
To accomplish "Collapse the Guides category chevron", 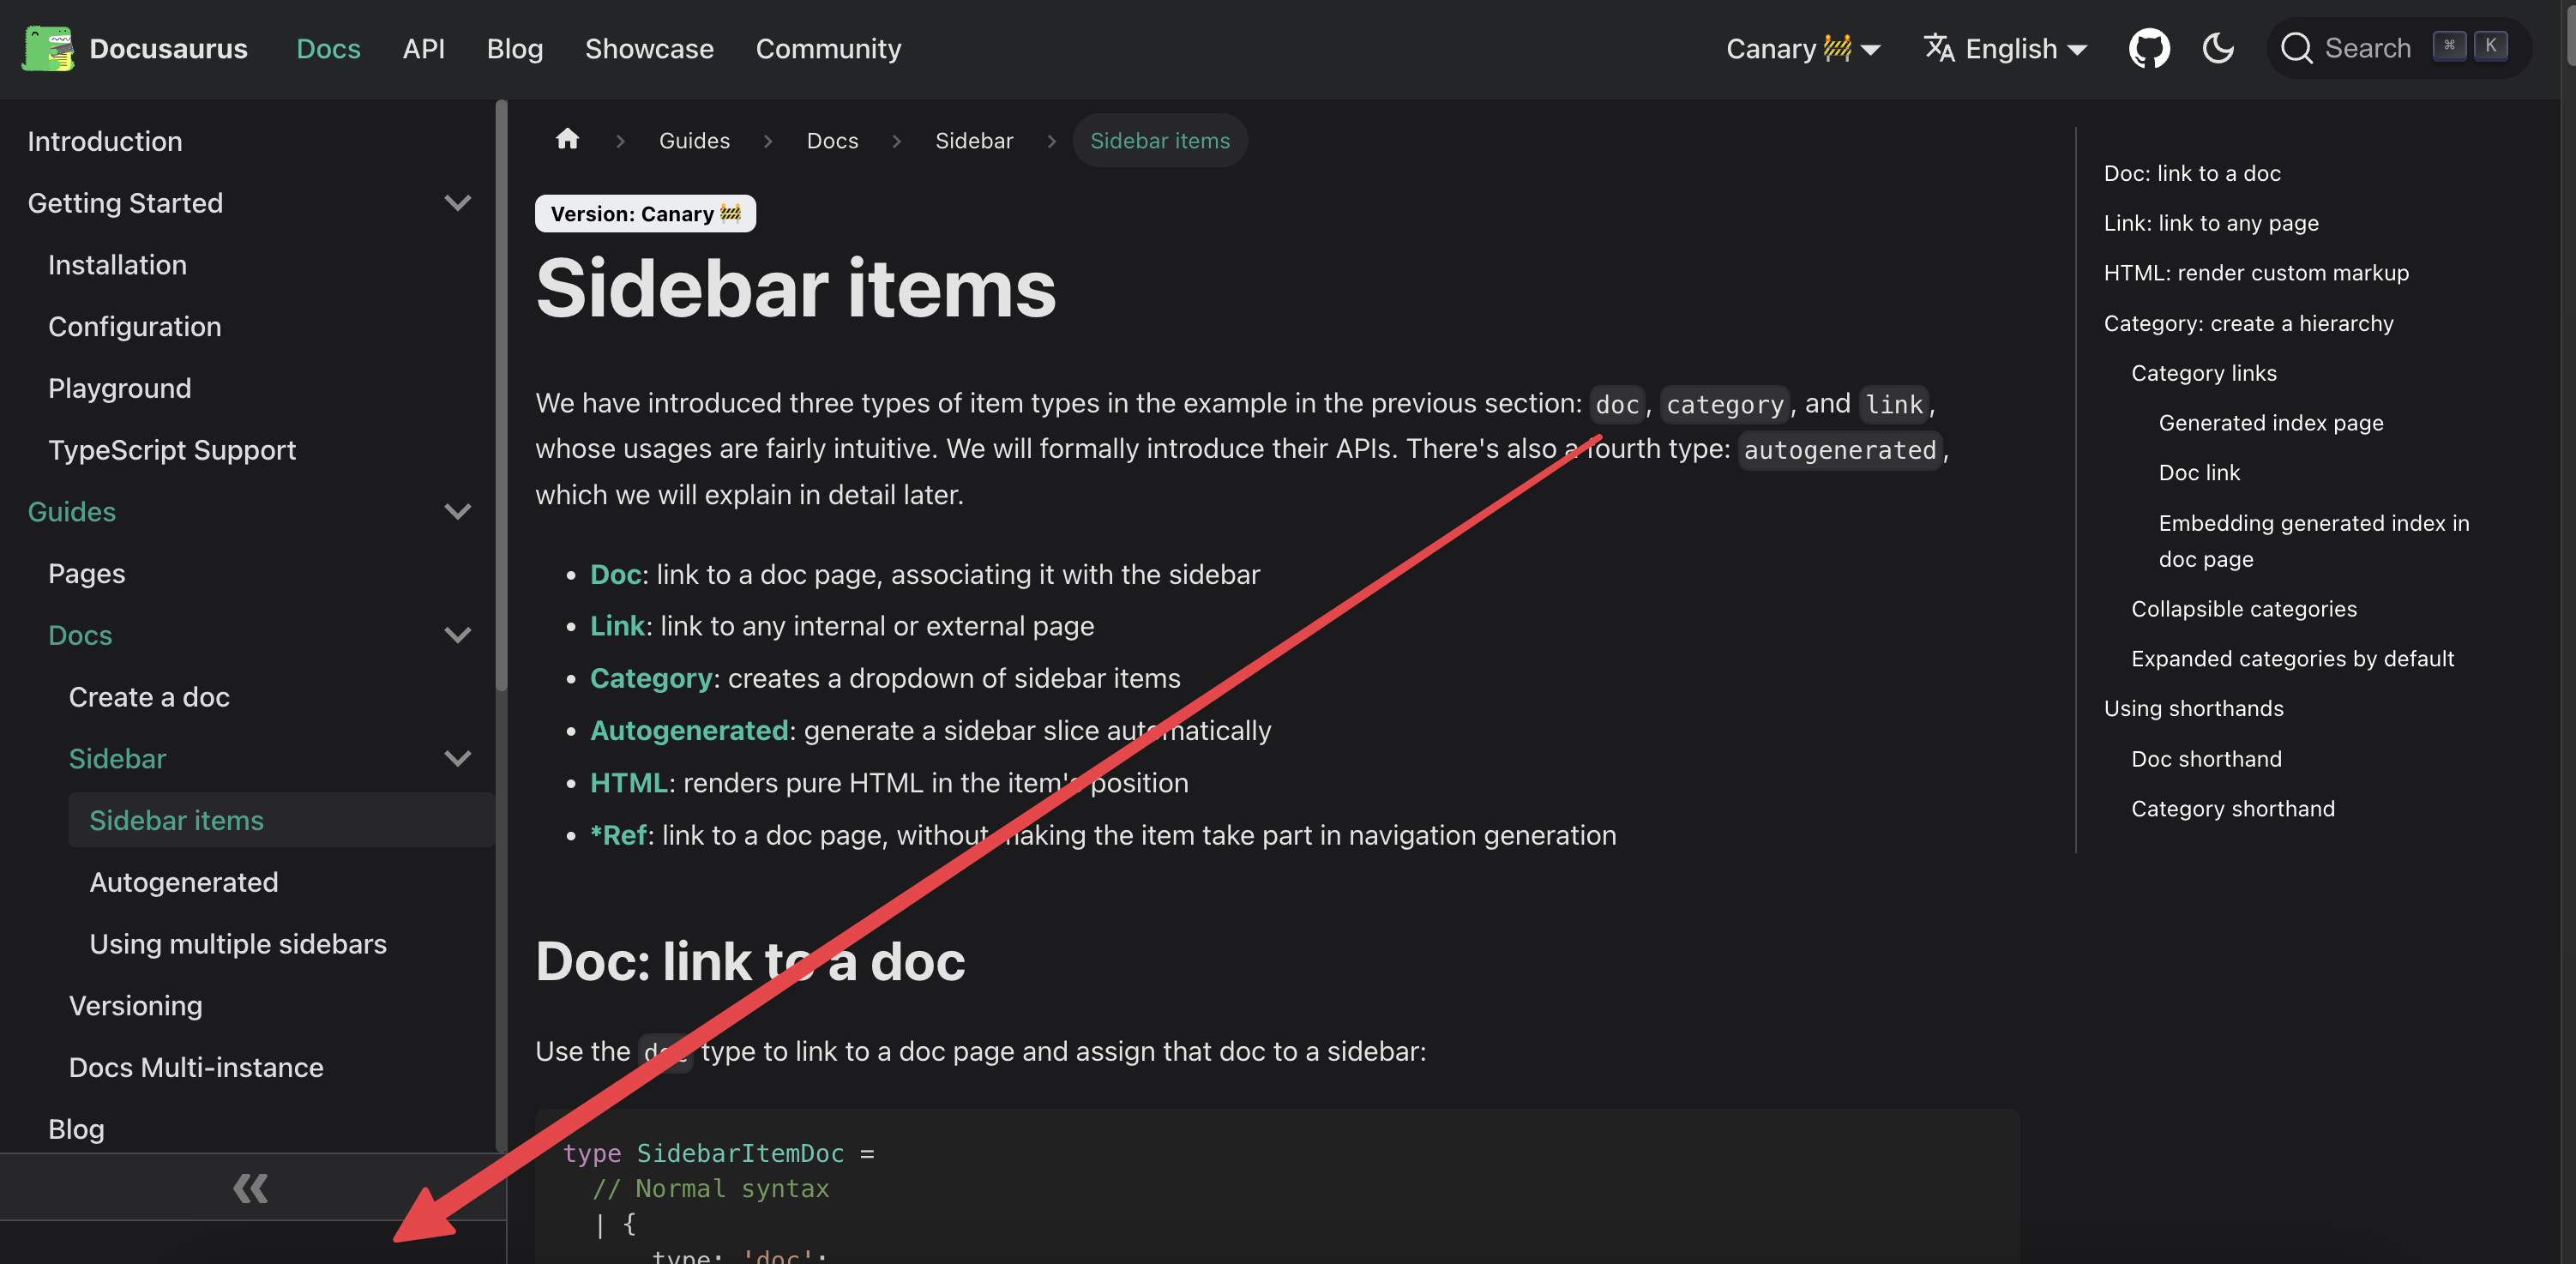I will (458, 512).
